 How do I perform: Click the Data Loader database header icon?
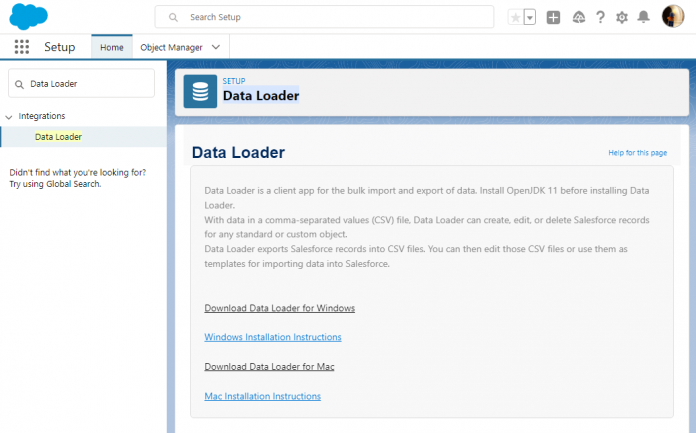coord(200,91)
